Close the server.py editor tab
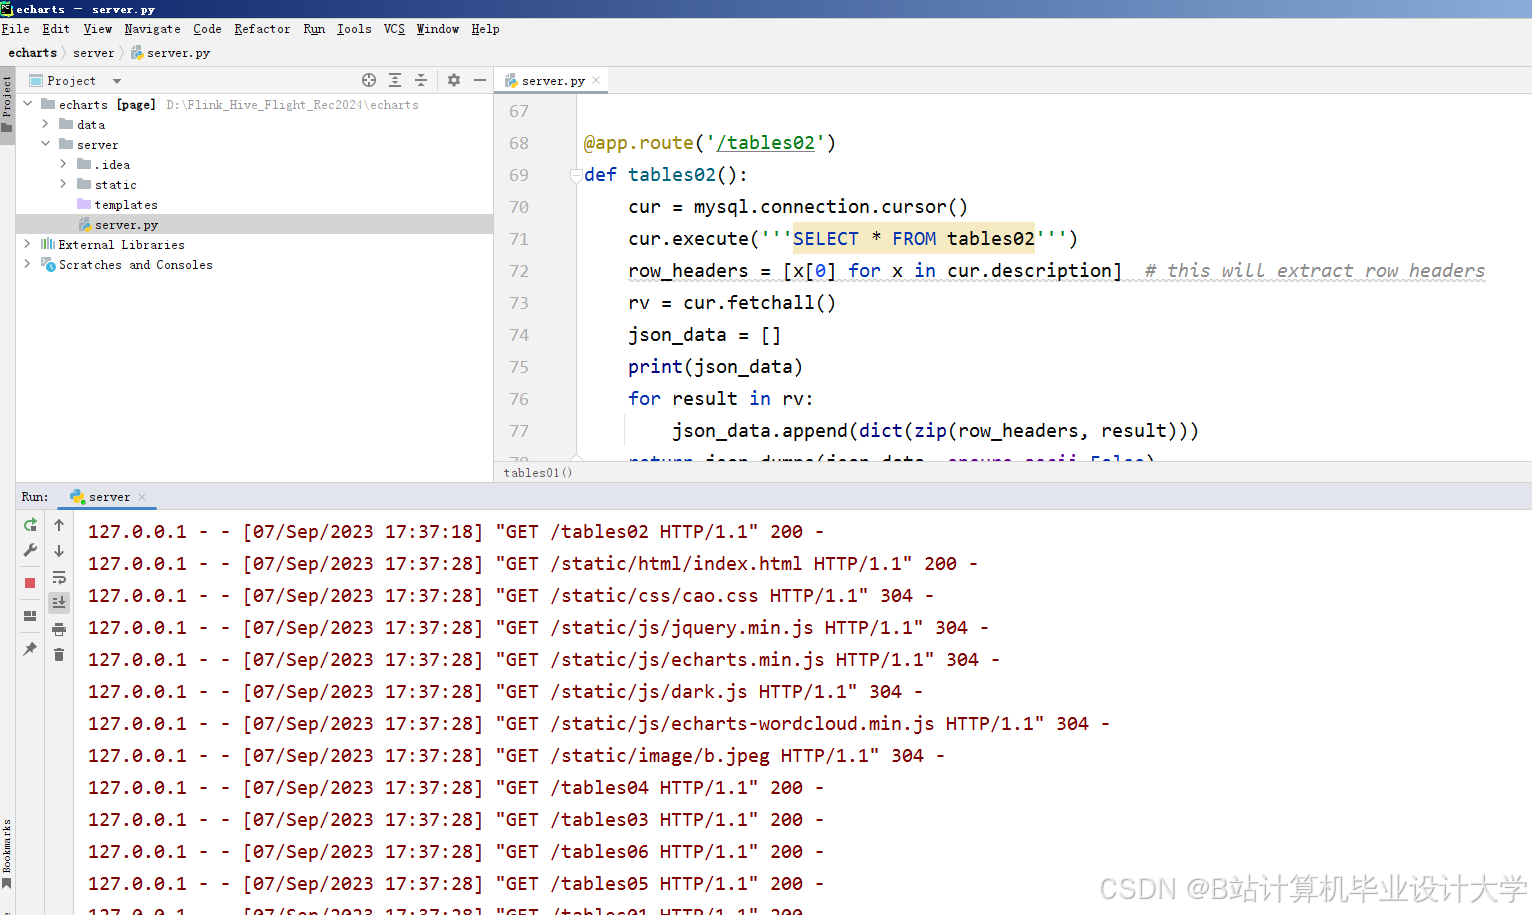 tap(597, 80)
